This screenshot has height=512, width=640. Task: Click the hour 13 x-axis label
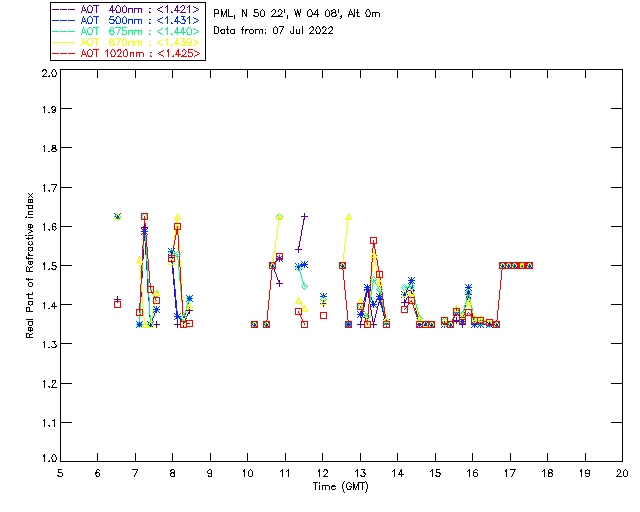point(360,473)
